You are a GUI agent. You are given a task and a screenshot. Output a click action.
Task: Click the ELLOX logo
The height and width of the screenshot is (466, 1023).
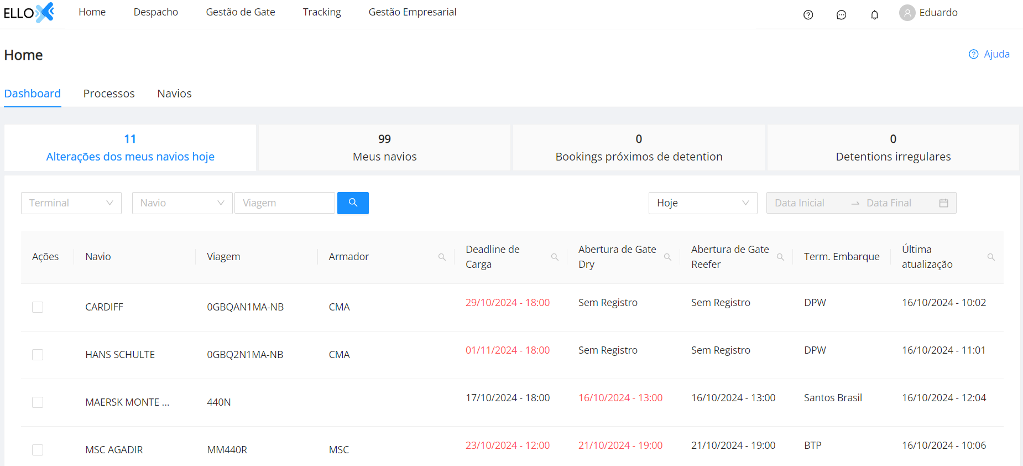29,13
